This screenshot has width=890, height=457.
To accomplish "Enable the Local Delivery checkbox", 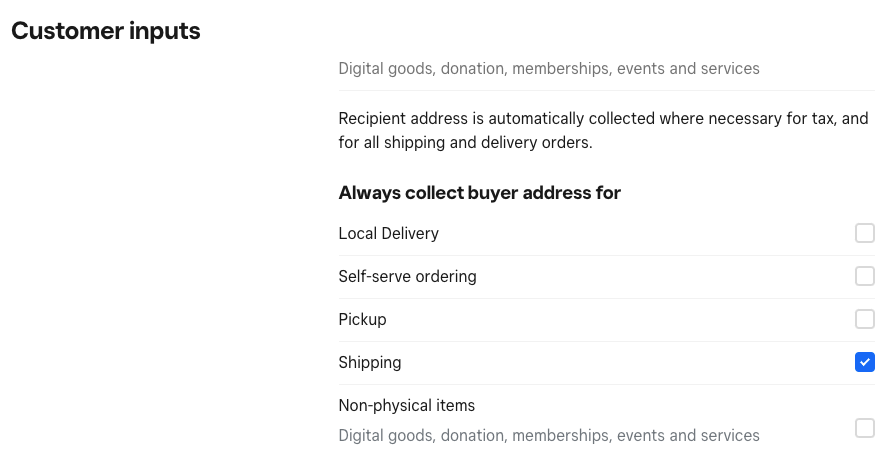I will 865,233.
